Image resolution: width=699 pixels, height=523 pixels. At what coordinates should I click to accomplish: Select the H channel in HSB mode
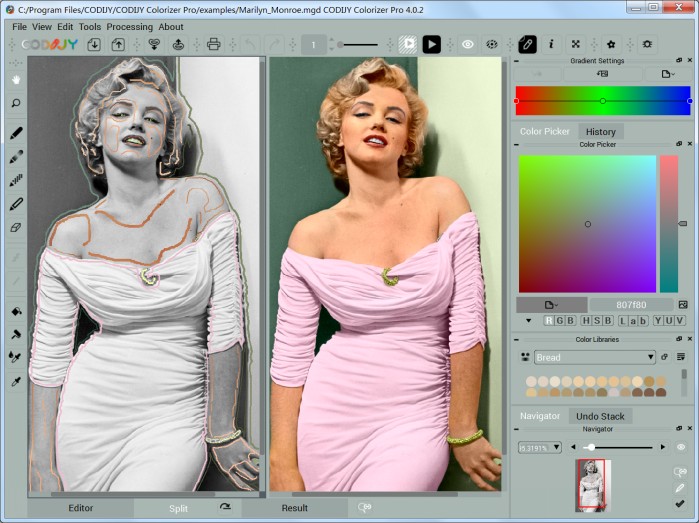[586, 321]
